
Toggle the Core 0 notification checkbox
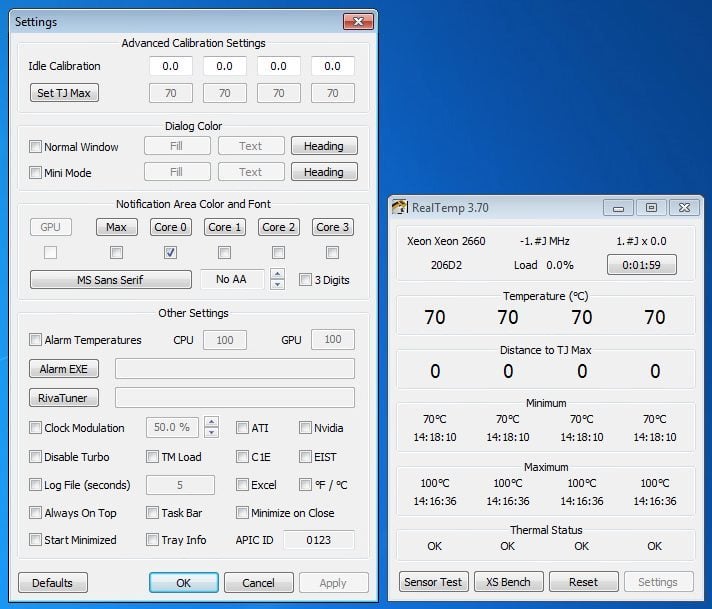170,252
